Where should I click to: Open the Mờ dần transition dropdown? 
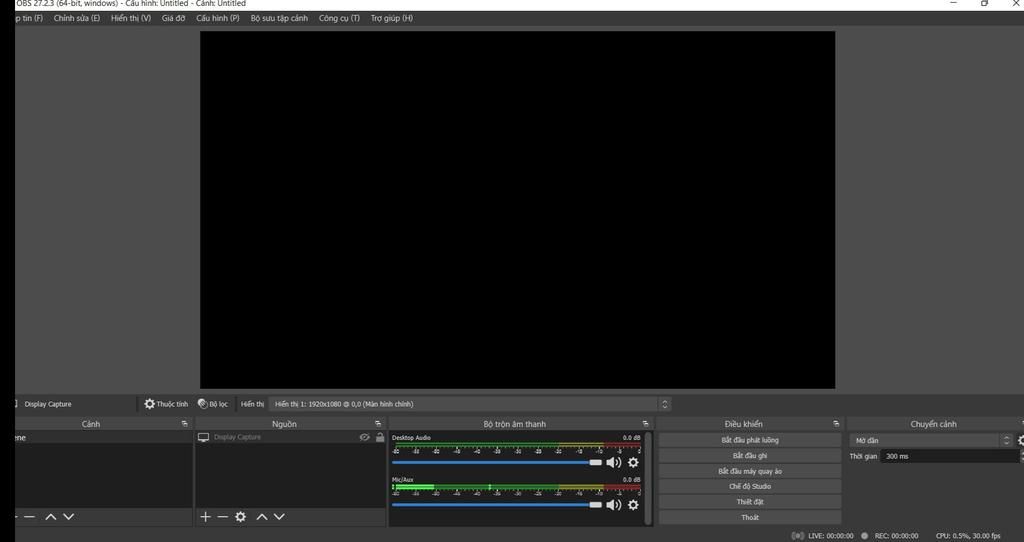coord(931,441)
